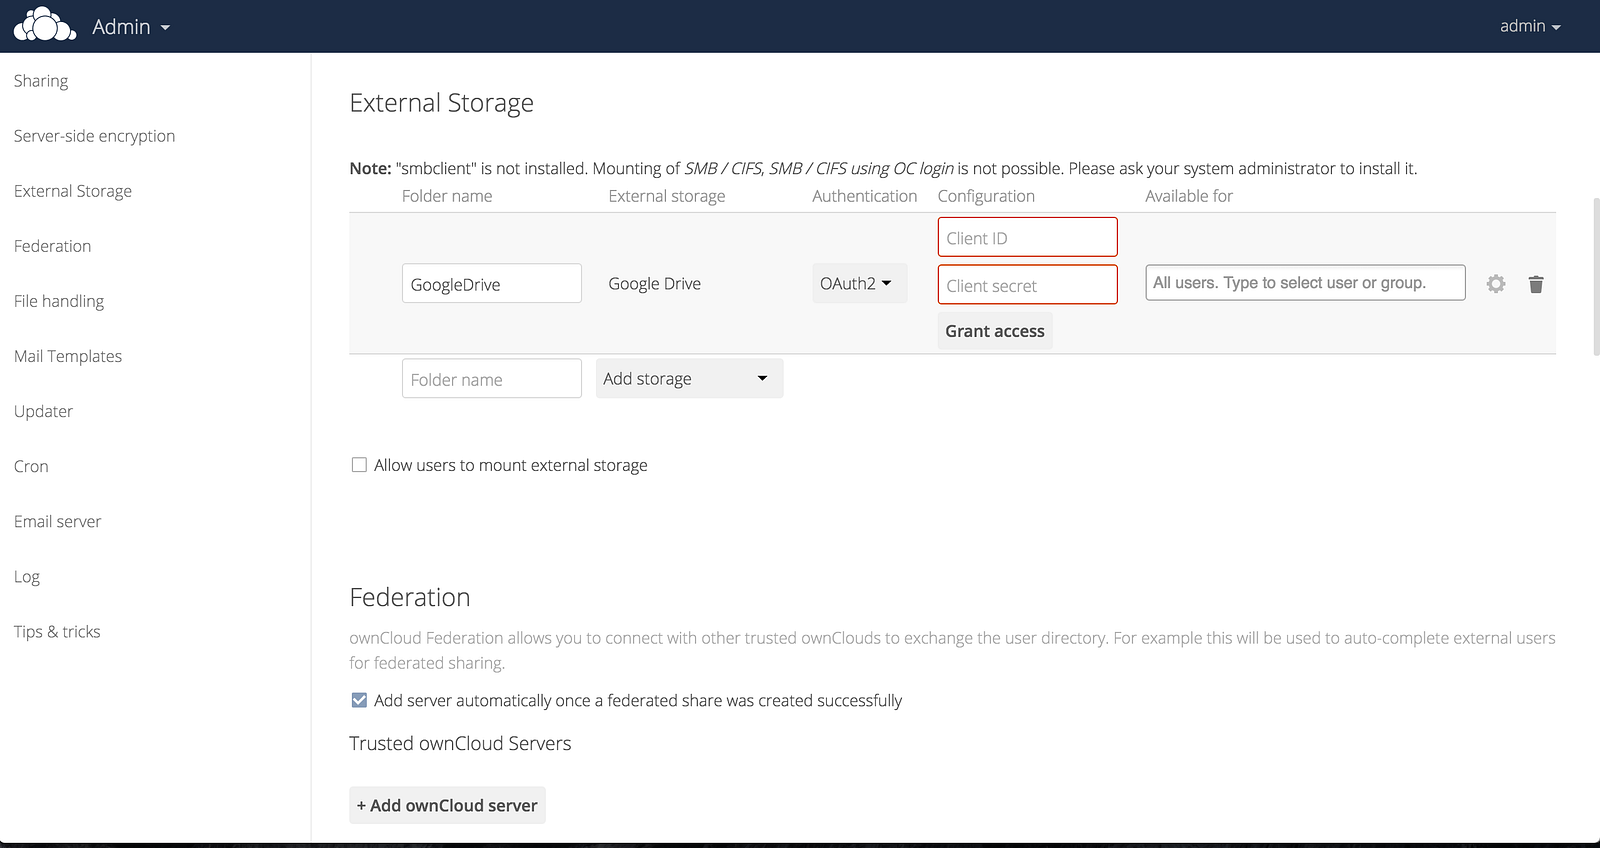Screen dimensions: 1600x848
Task: Open Server-side encryption in sidebar
Action: click(x=94, y=136)
